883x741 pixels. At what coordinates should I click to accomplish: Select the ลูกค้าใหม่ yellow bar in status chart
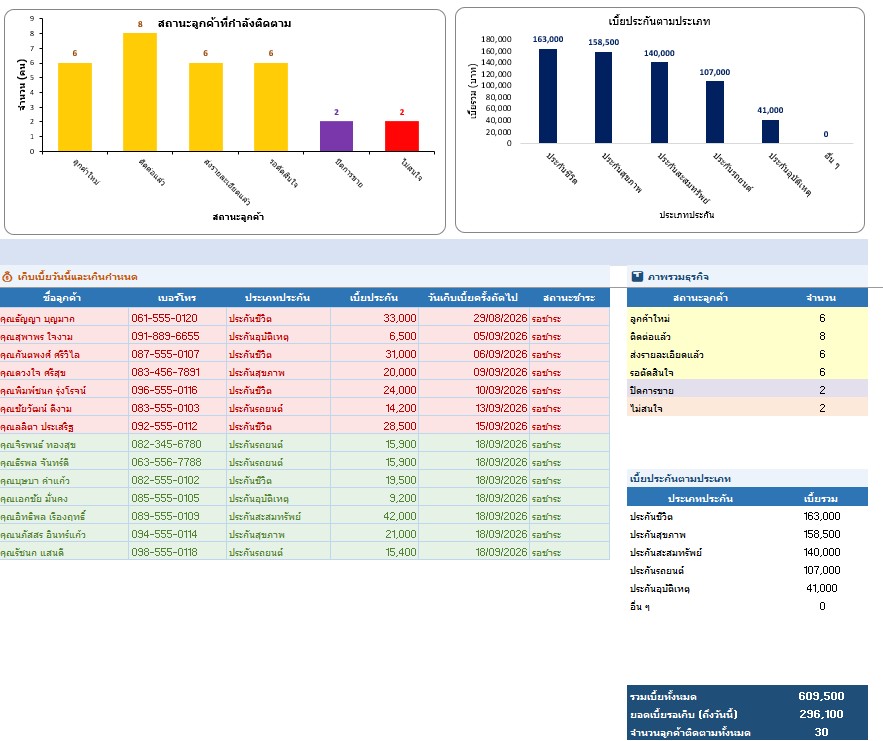click(x=75, y=107)
